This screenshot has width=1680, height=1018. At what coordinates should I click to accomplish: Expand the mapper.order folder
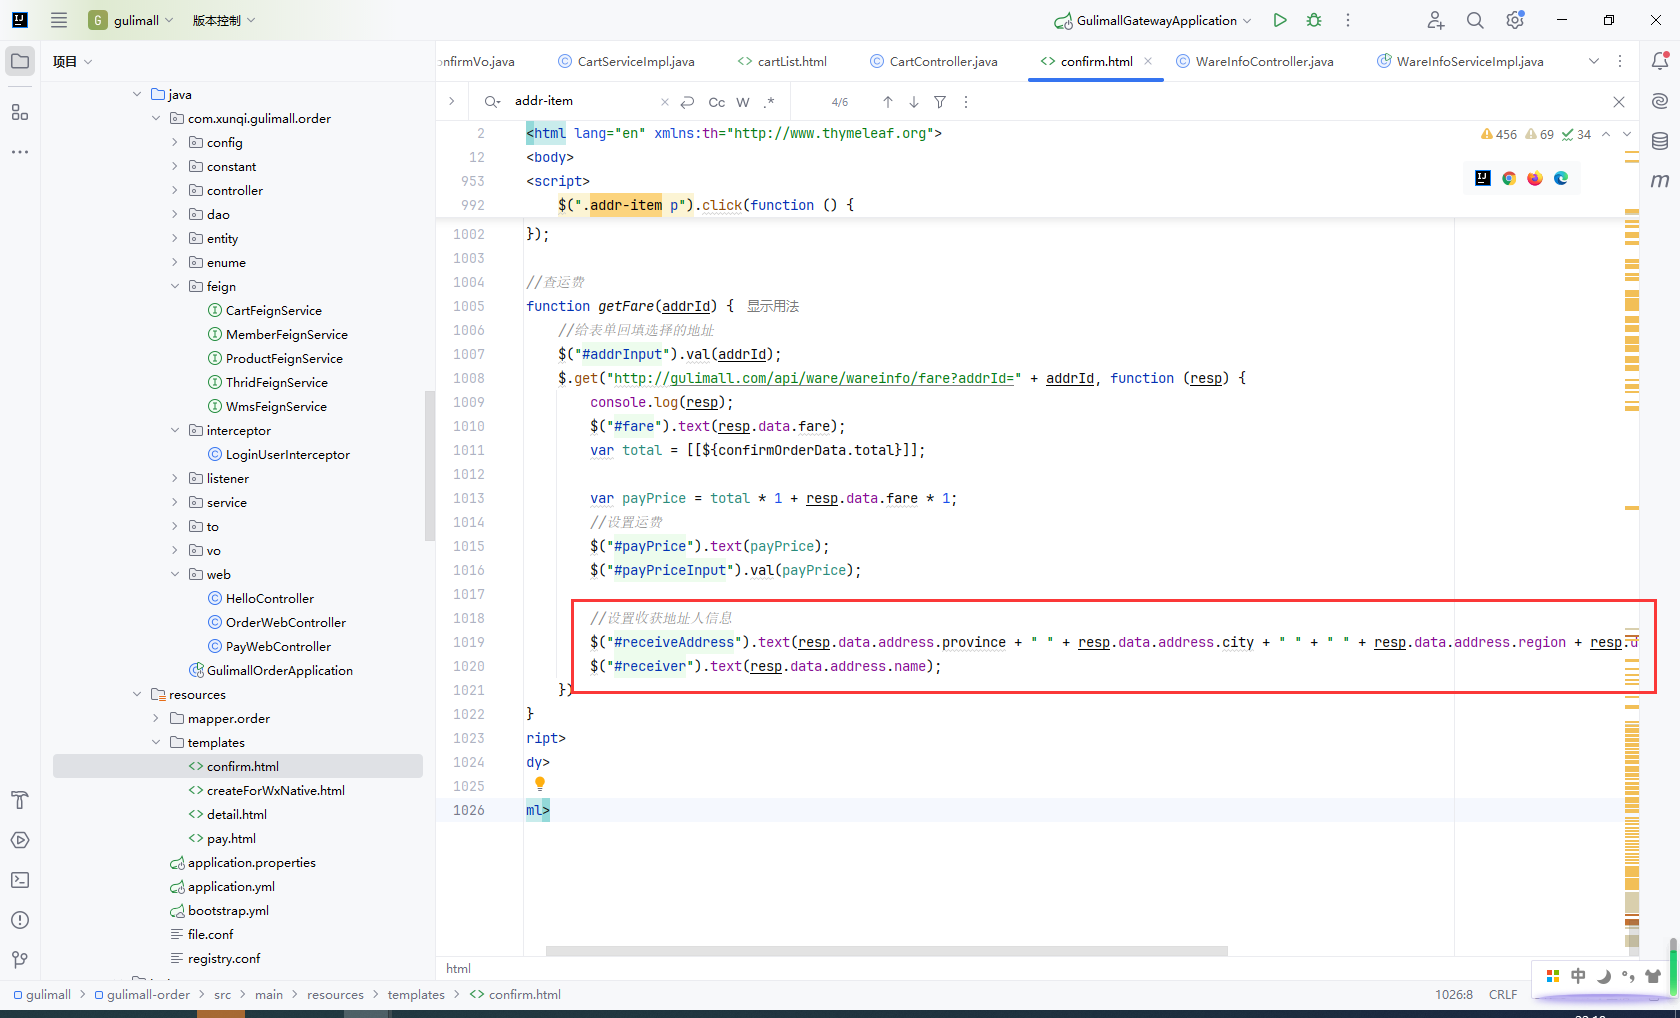(156, 718)
